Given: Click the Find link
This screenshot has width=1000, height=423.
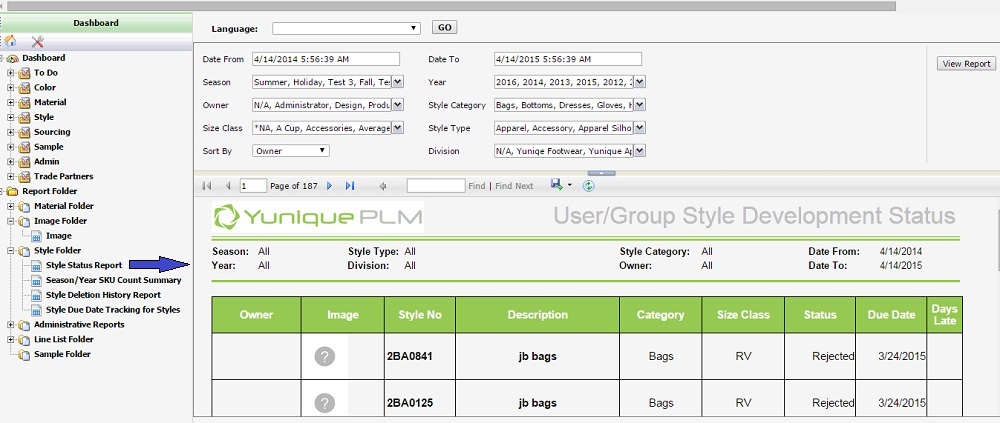Looking at the screenshot, I should point(476,186).
